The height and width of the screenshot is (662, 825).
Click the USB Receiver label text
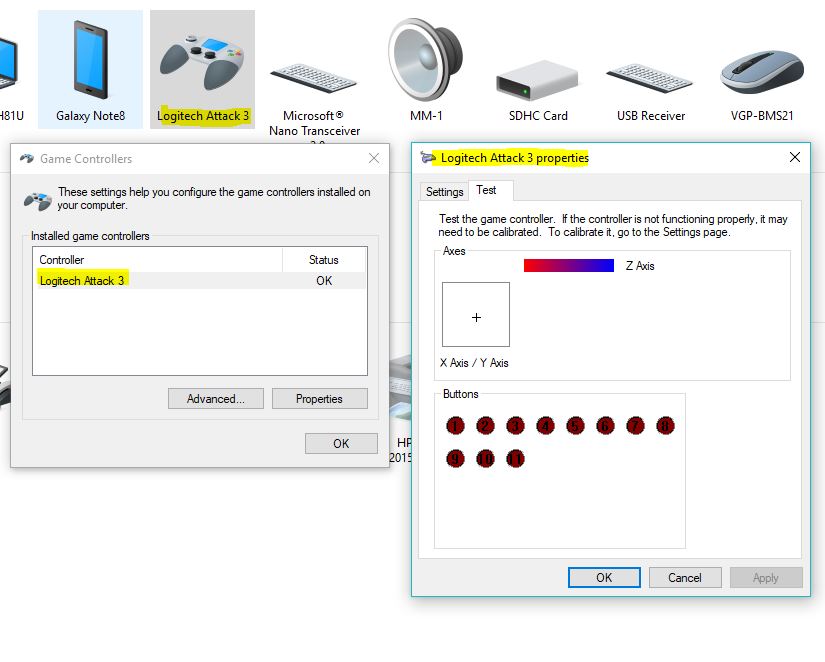651,116
